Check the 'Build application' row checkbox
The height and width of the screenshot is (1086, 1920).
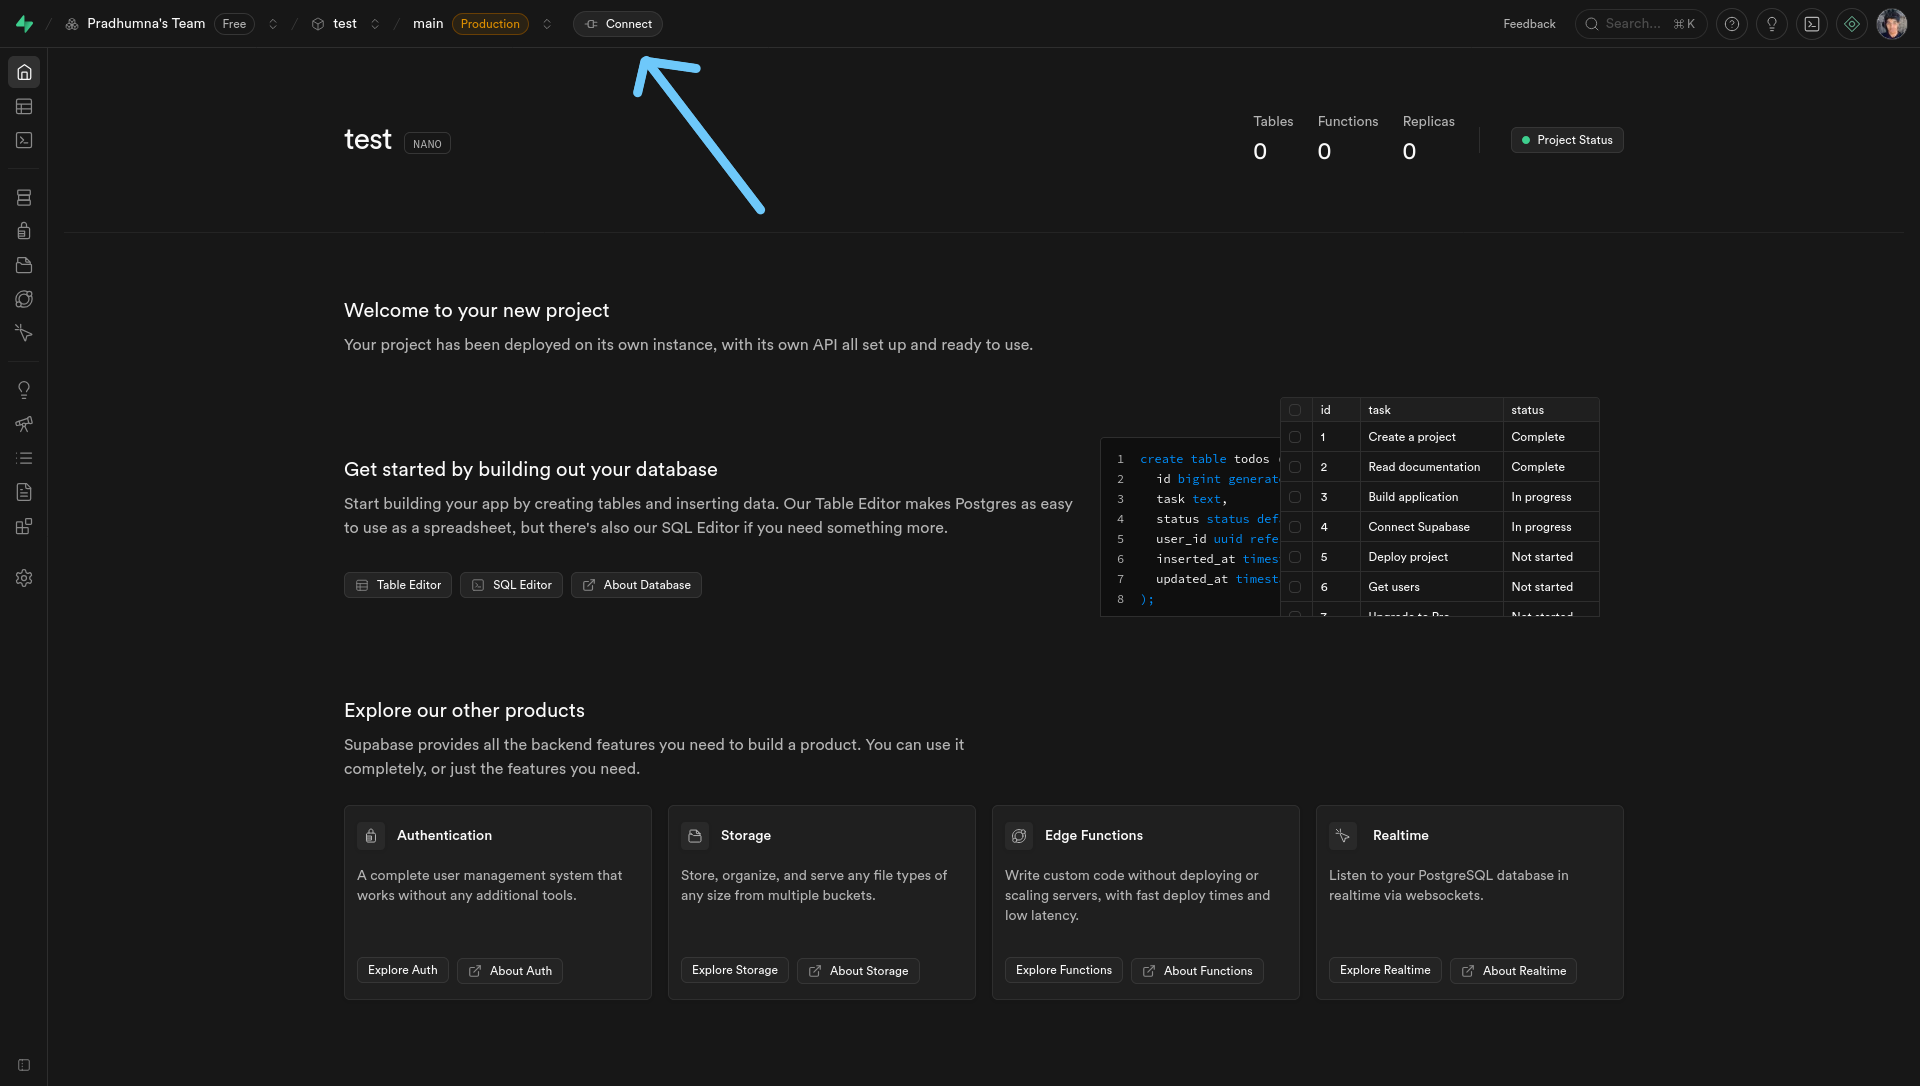pyautogui.click(x=1295, y=497)
